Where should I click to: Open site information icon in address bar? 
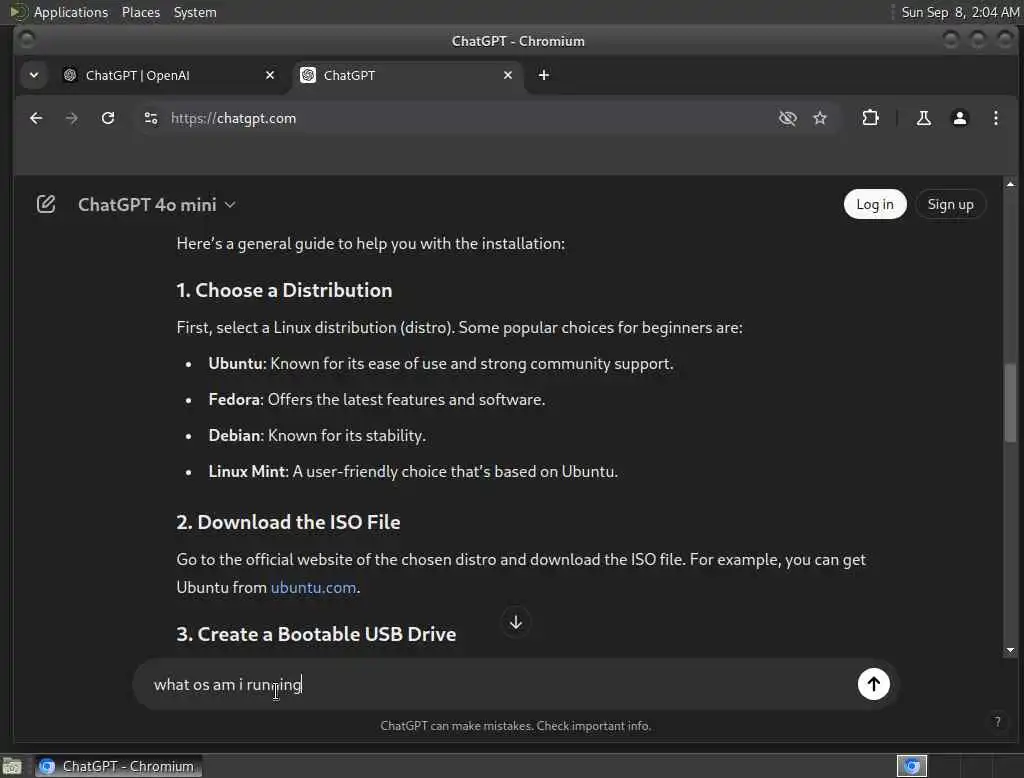tap(151, 118)
